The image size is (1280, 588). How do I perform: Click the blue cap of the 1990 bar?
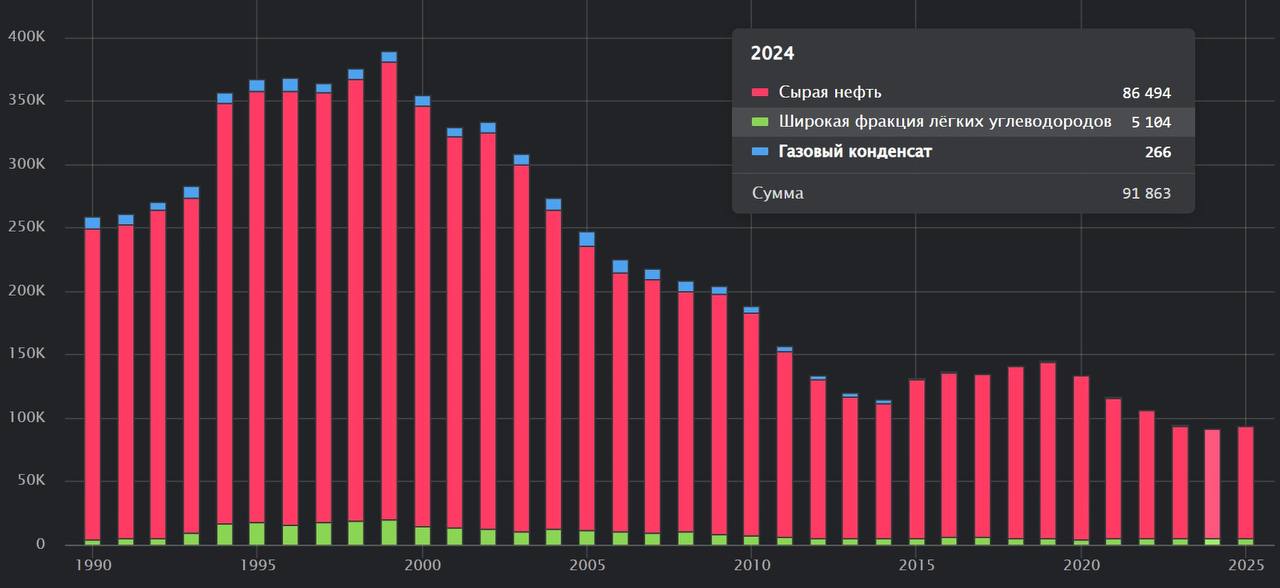click(92, 223)
